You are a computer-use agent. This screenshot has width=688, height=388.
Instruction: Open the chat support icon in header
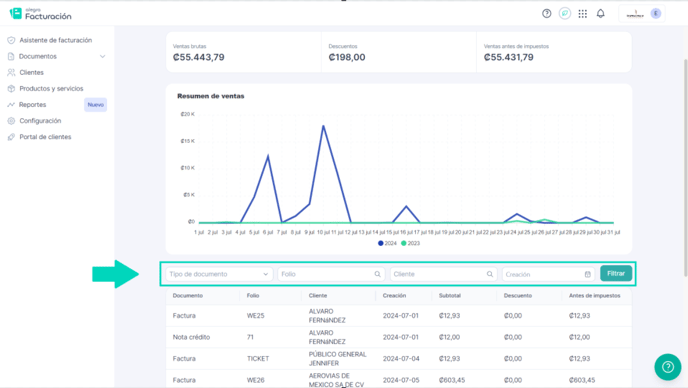click(565, 14)
